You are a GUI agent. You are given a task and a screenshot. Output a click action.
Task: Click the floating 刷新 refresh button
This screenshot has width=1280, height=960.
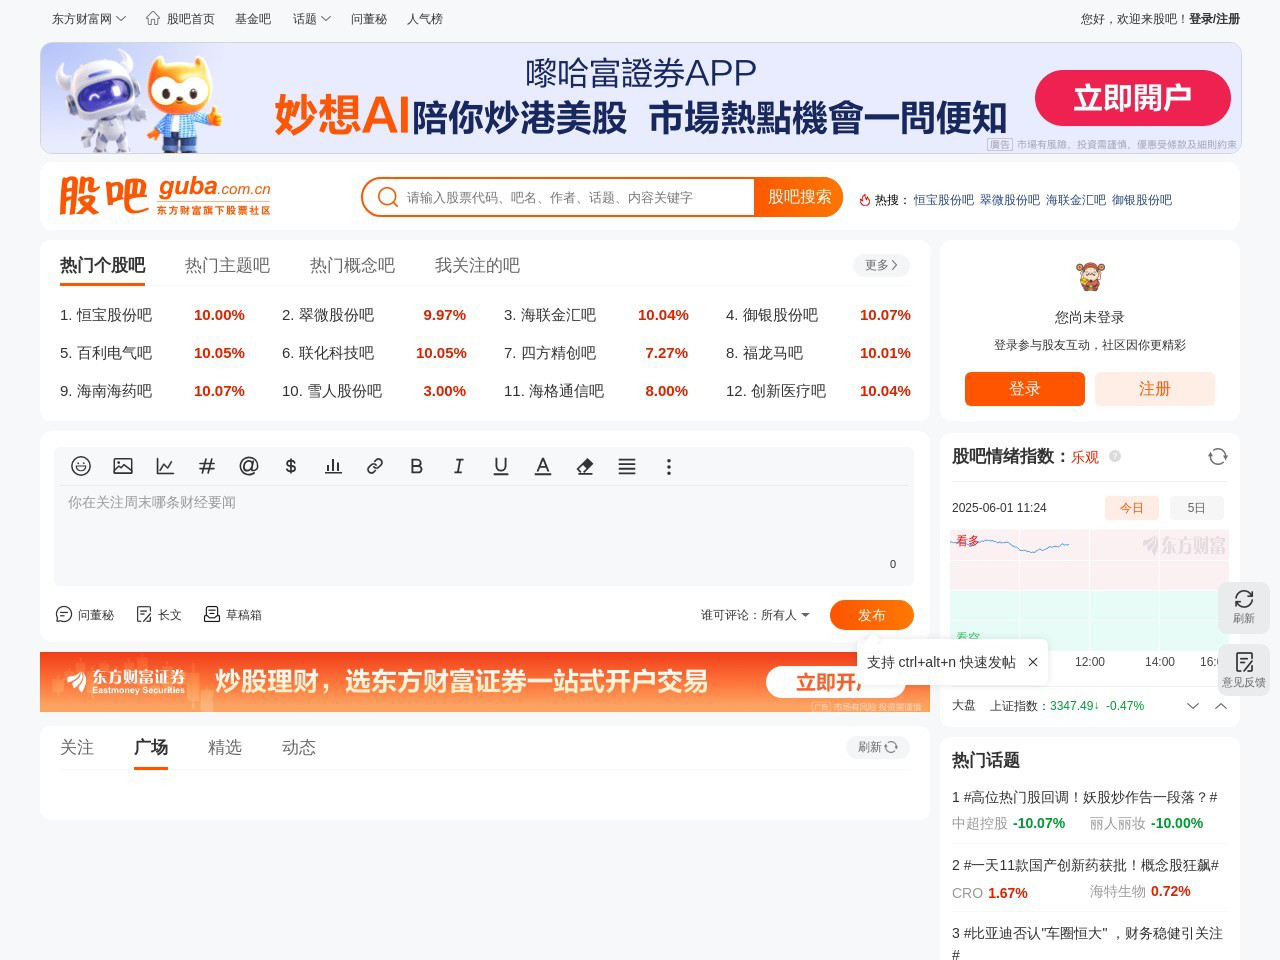coord(1244,607)
